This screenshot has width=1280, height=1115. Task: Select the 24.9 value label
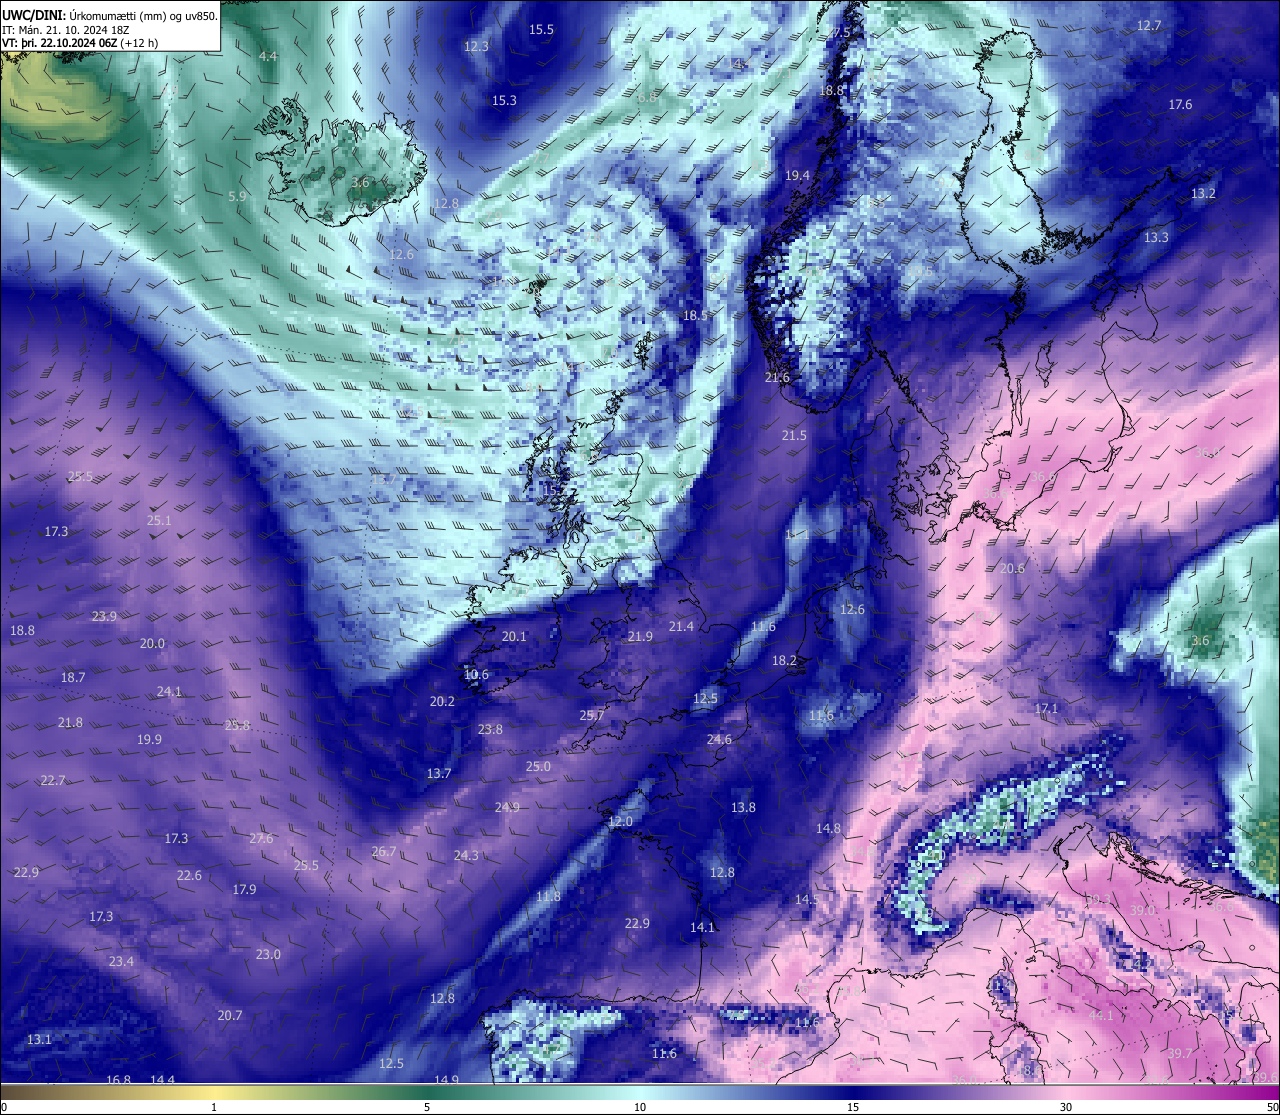click(x=507, y=807)
